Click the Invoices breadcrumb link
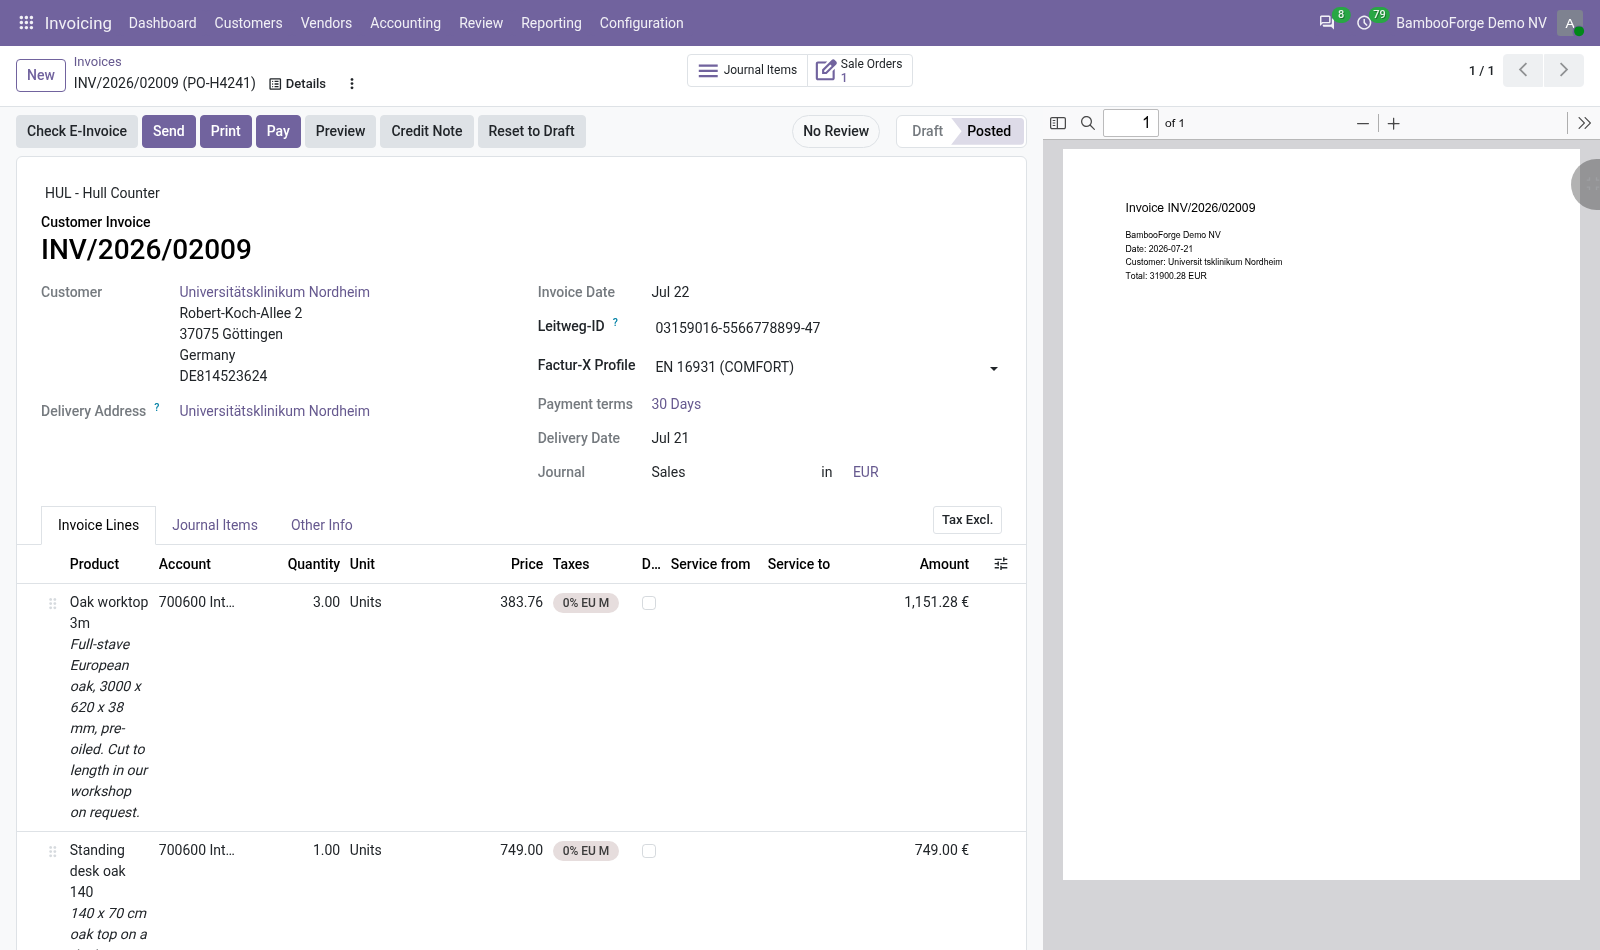The image size is (1600, 950). tap(97, 62)
